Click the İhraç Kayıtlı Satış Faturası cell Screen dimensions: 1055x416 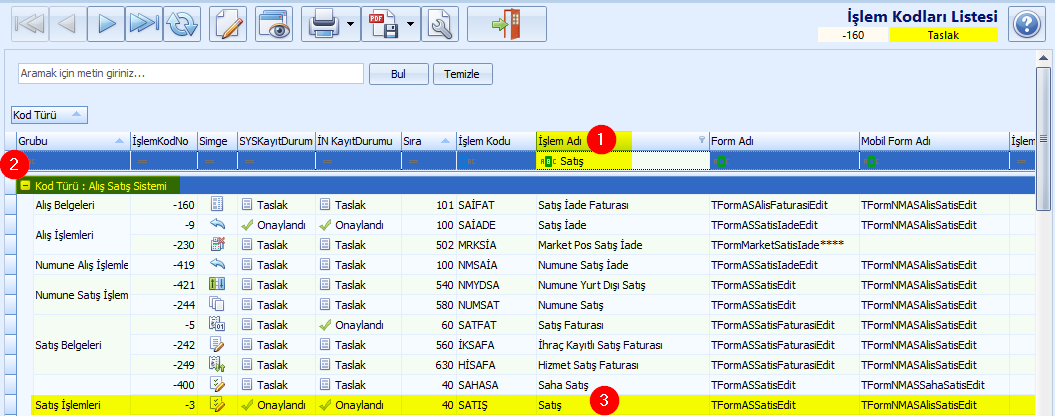pyautogui.click(x=623, y=345)
